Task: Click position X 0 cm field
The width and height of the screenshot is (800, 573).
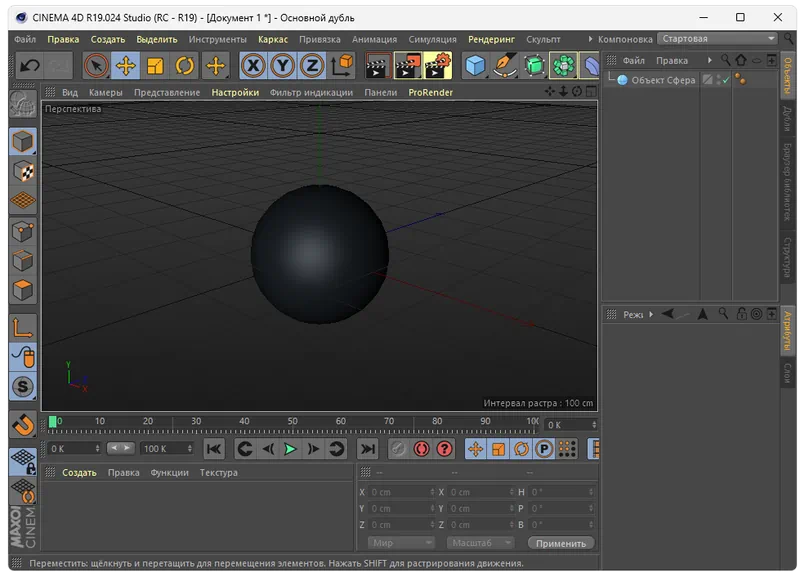Action: tap(403, 492)
